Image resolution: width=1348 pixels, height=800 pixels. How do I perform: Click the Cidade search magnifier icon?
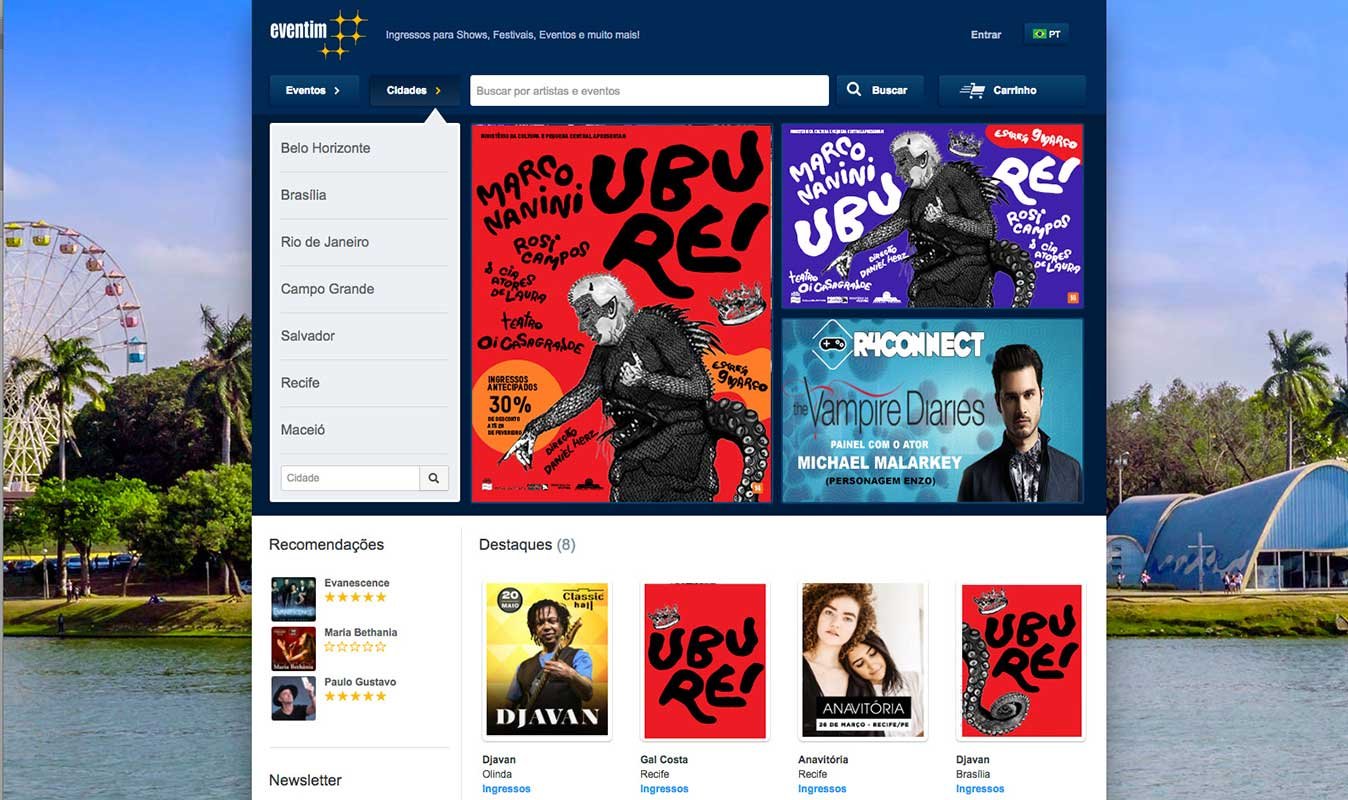[x=434, y=478]
